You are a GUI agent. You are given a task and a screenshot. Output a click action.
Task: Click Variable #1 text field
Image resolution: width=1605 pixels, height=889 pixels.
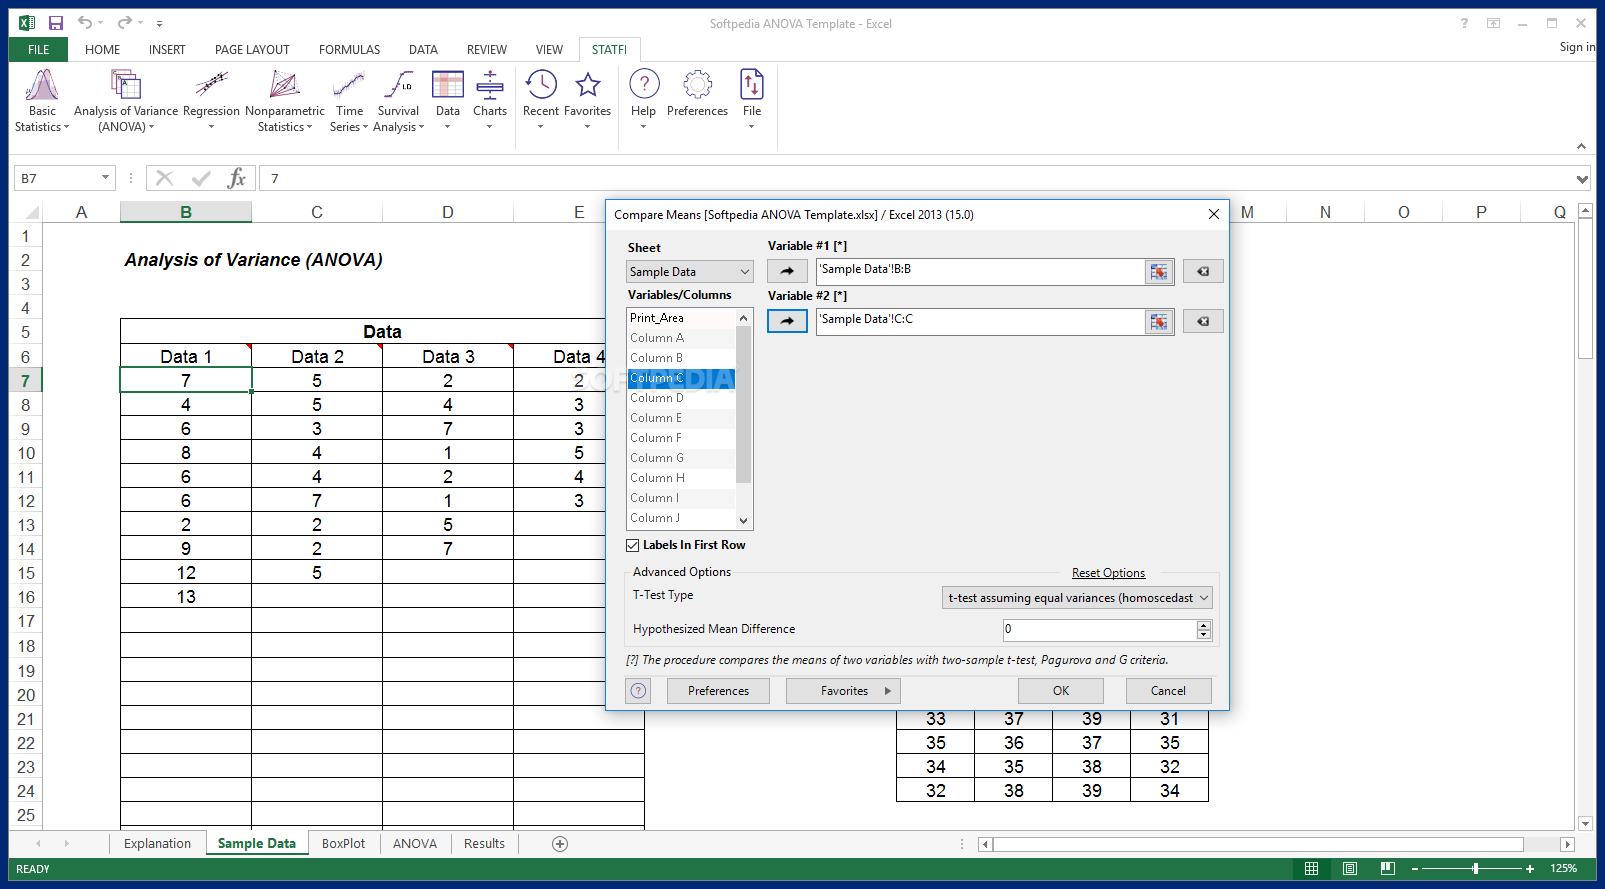(x=980, y=271)
